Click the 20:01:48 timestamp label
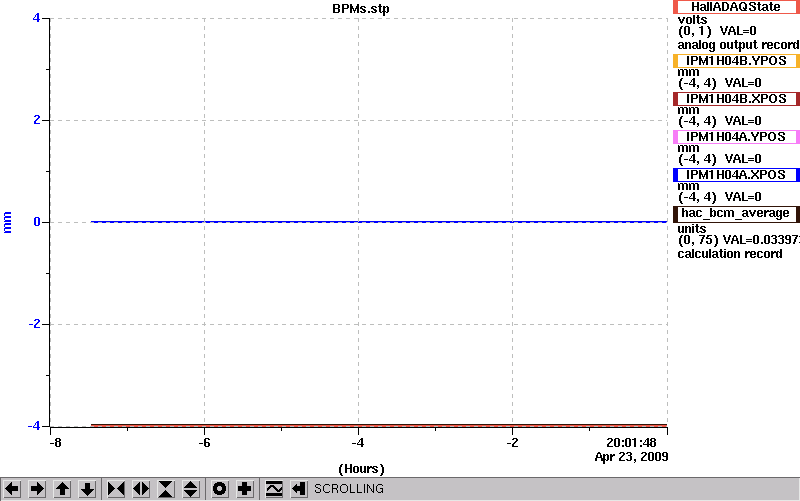The image size is (800, 501). (631, 442)
